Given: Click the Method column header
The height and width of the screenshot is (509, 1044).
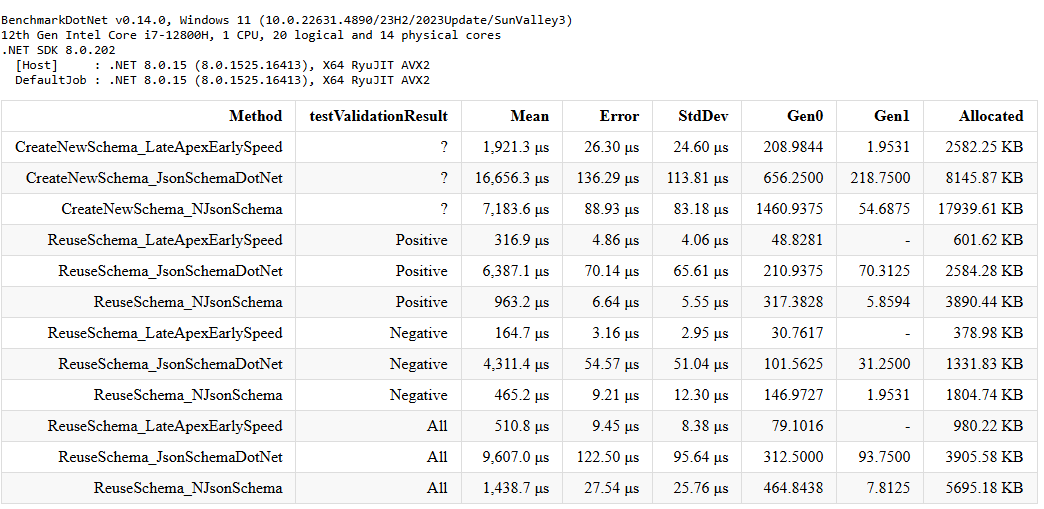Looking at the screenshot, I should [x=255, y=116].
